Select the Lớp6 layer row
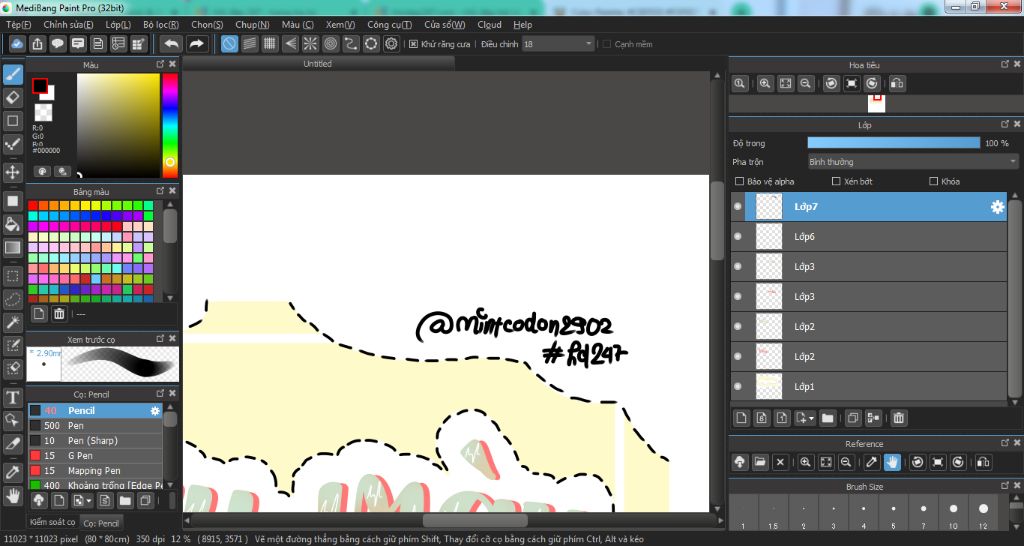The height and width of the screenshot is (546, 1024). (x=869, y=236)
